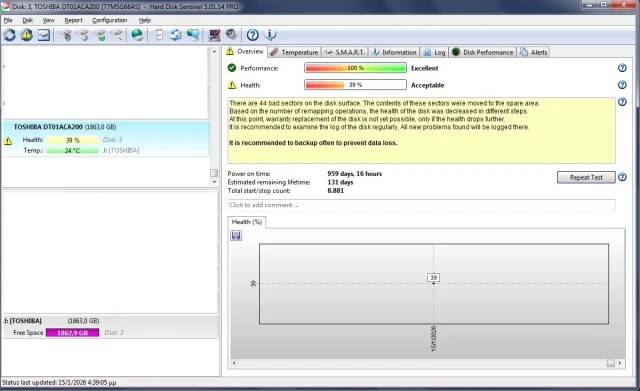Screen dimensions: 640x391
Task: Open the Help menu
Action: point(145,20)
